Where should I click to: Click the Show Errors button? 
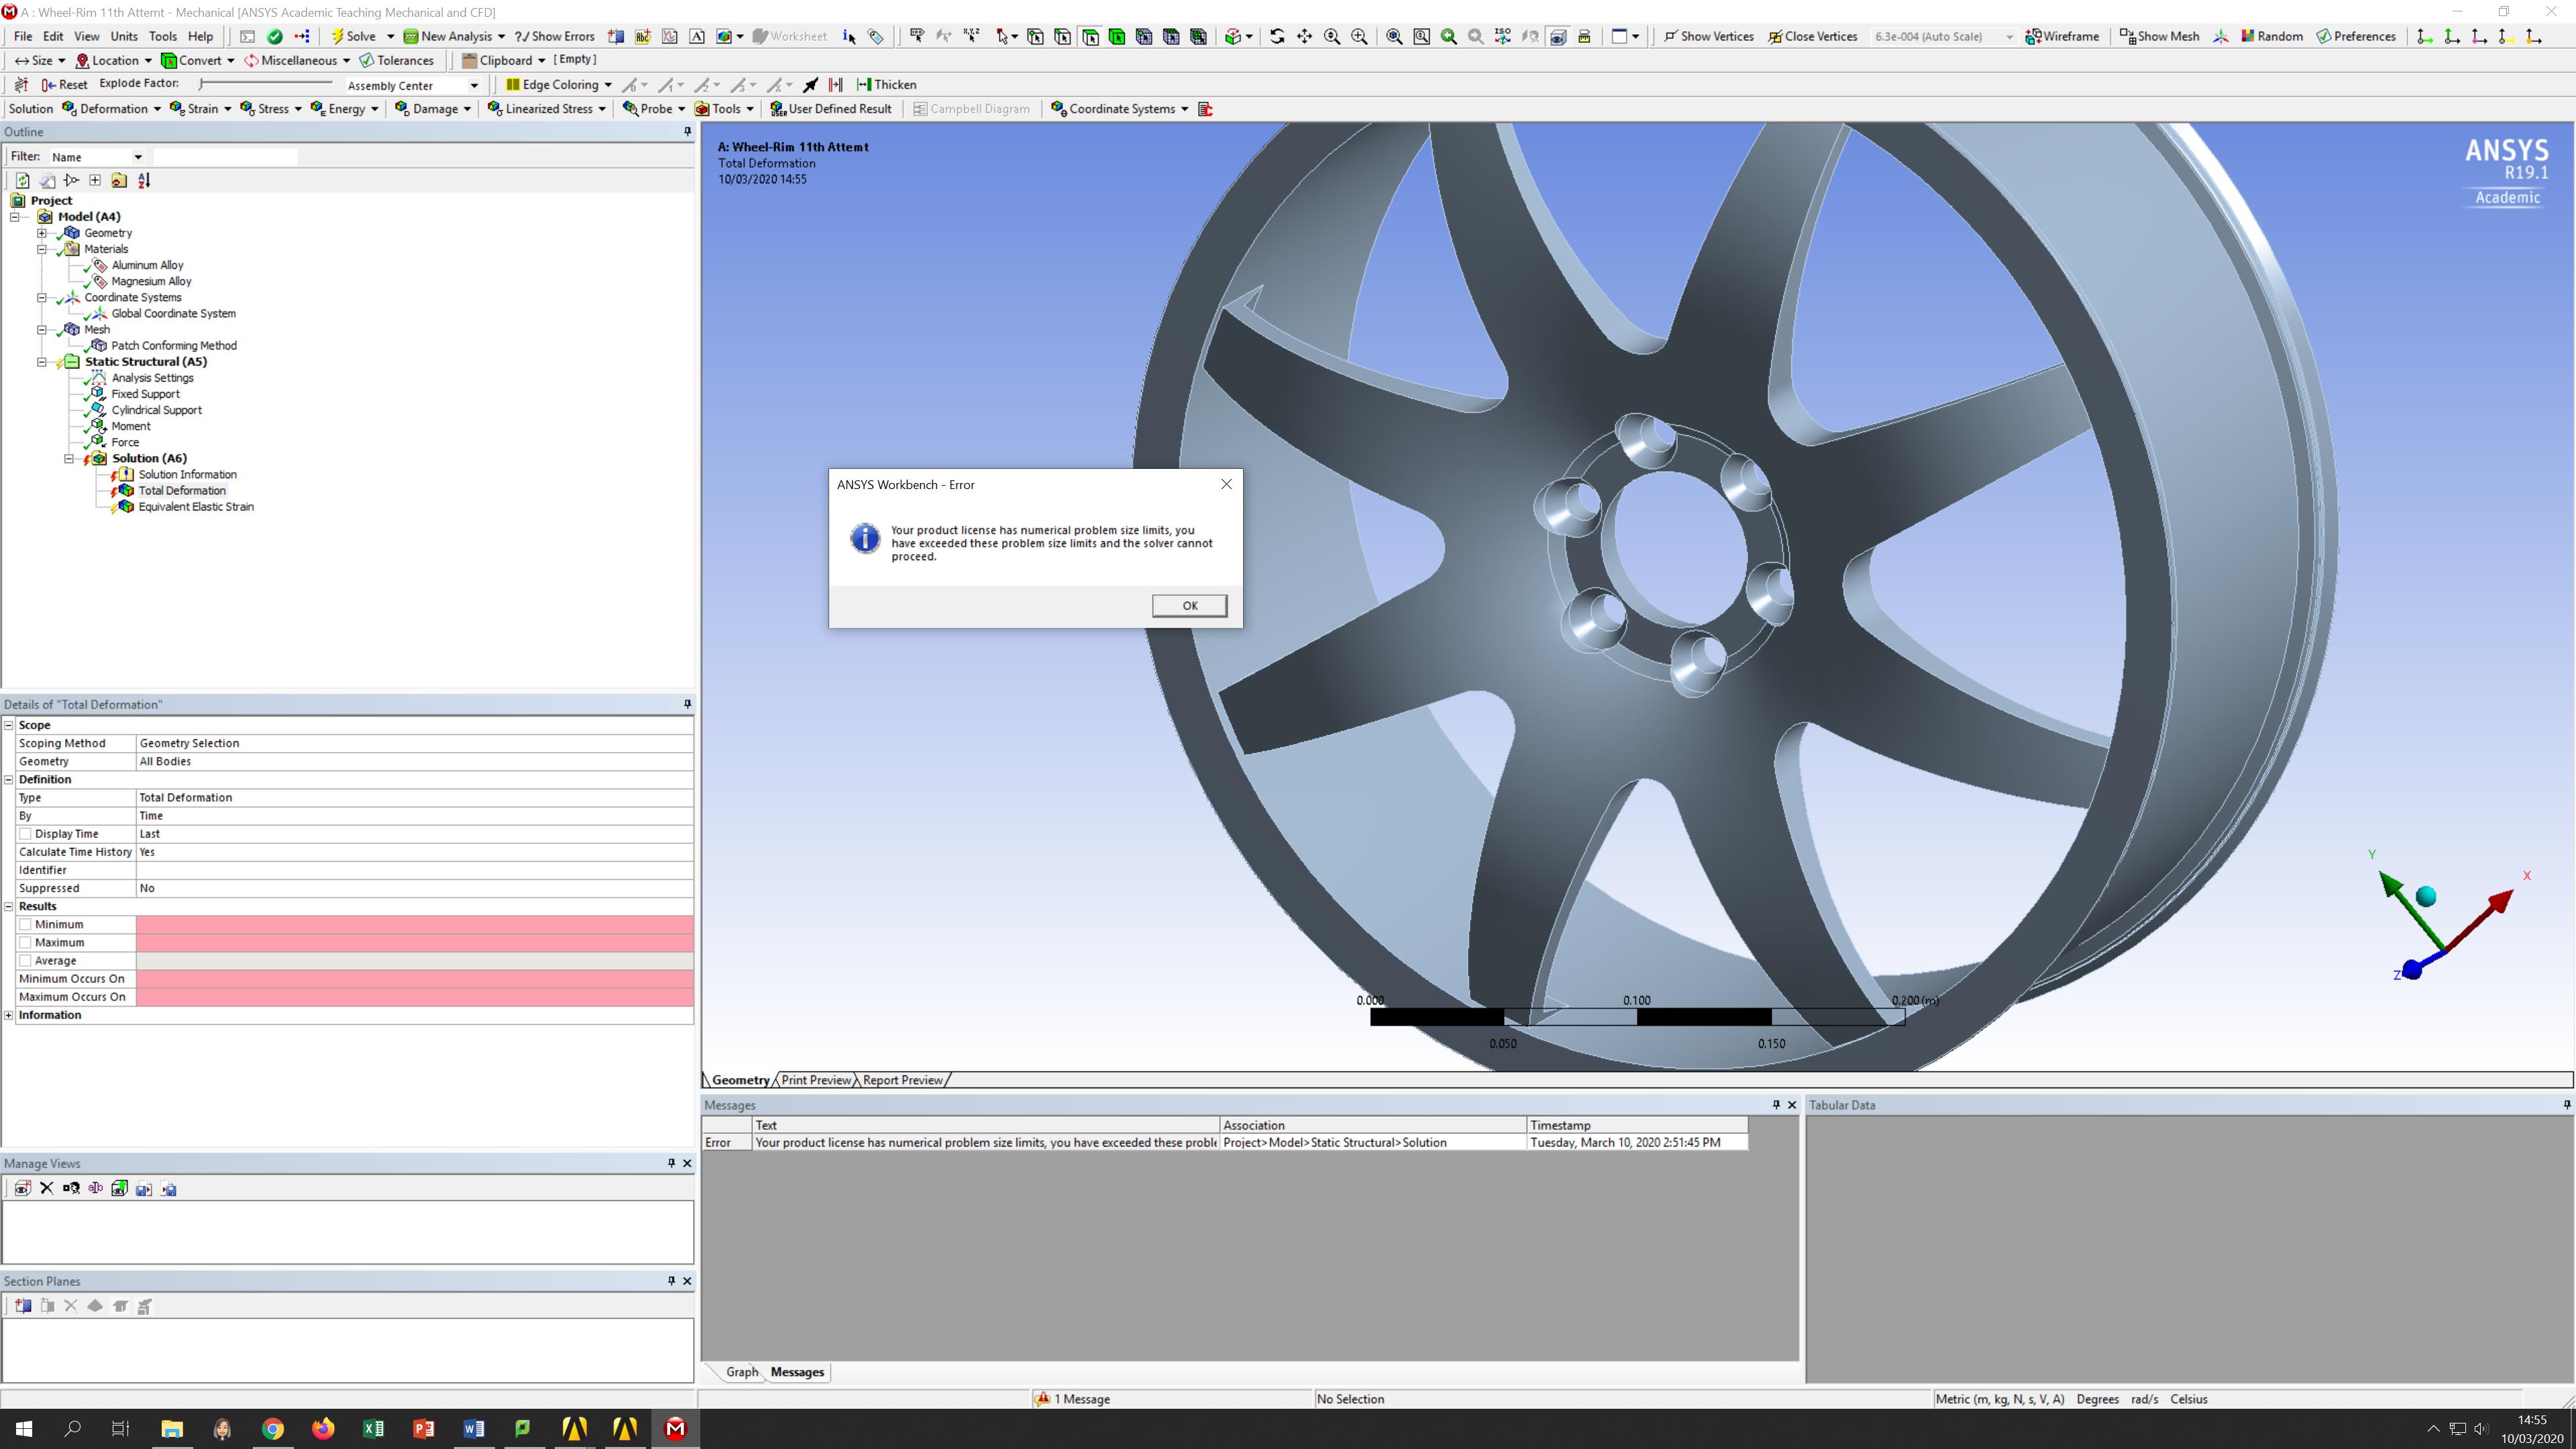(x=554, y=36)
